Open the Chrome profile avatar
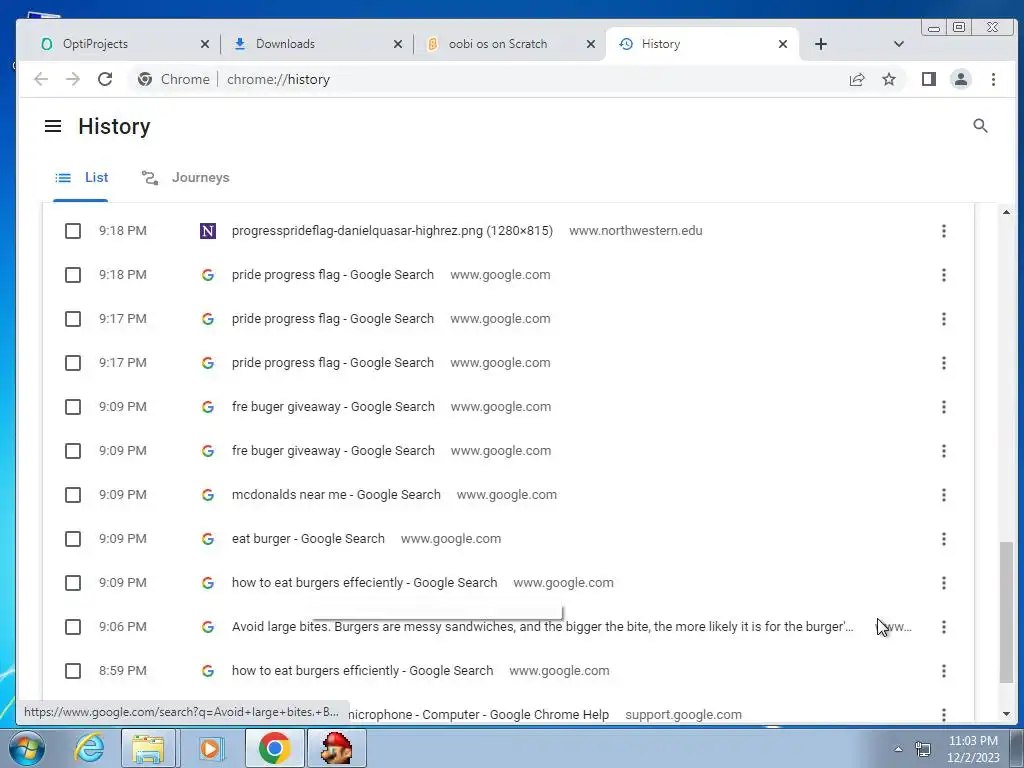The width and height of the screenshot is (1024, 768). pos(961,79)
